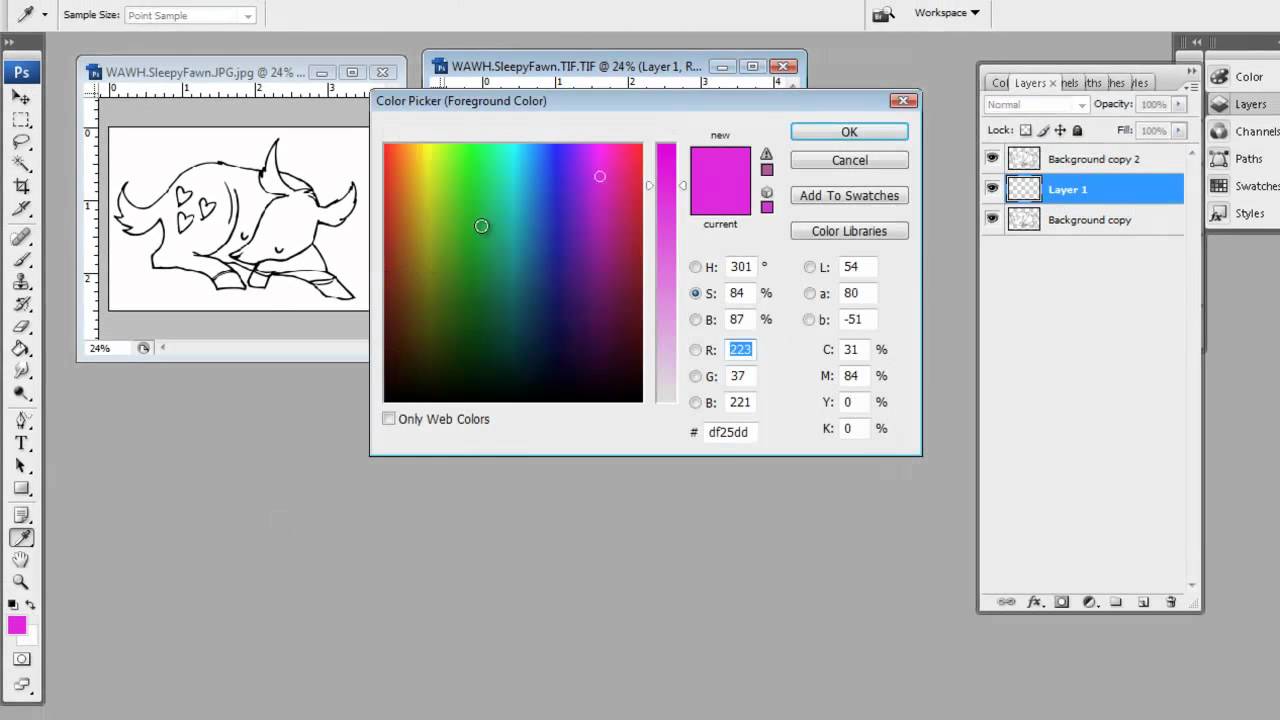The height and width of the screenshot is (720, 1280).
Task: Click the vertical saturation slider bar
Action: (x=666, y=273)
